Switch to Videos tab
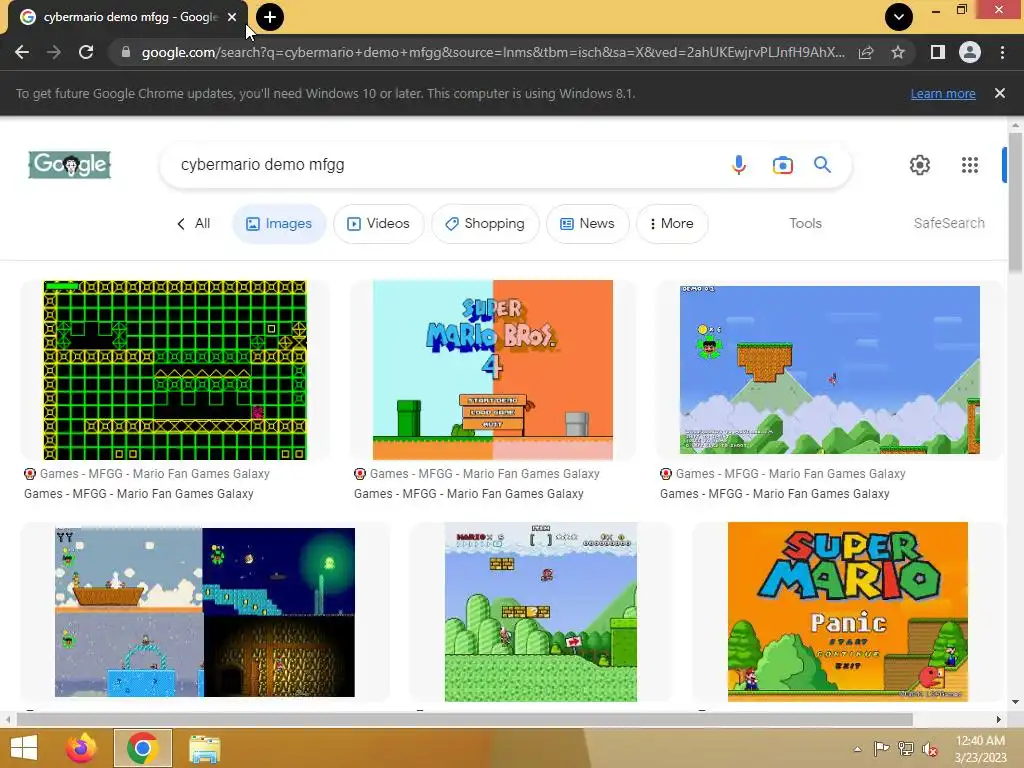Viewport: 1024px width, 768px height. coord(379,223)
